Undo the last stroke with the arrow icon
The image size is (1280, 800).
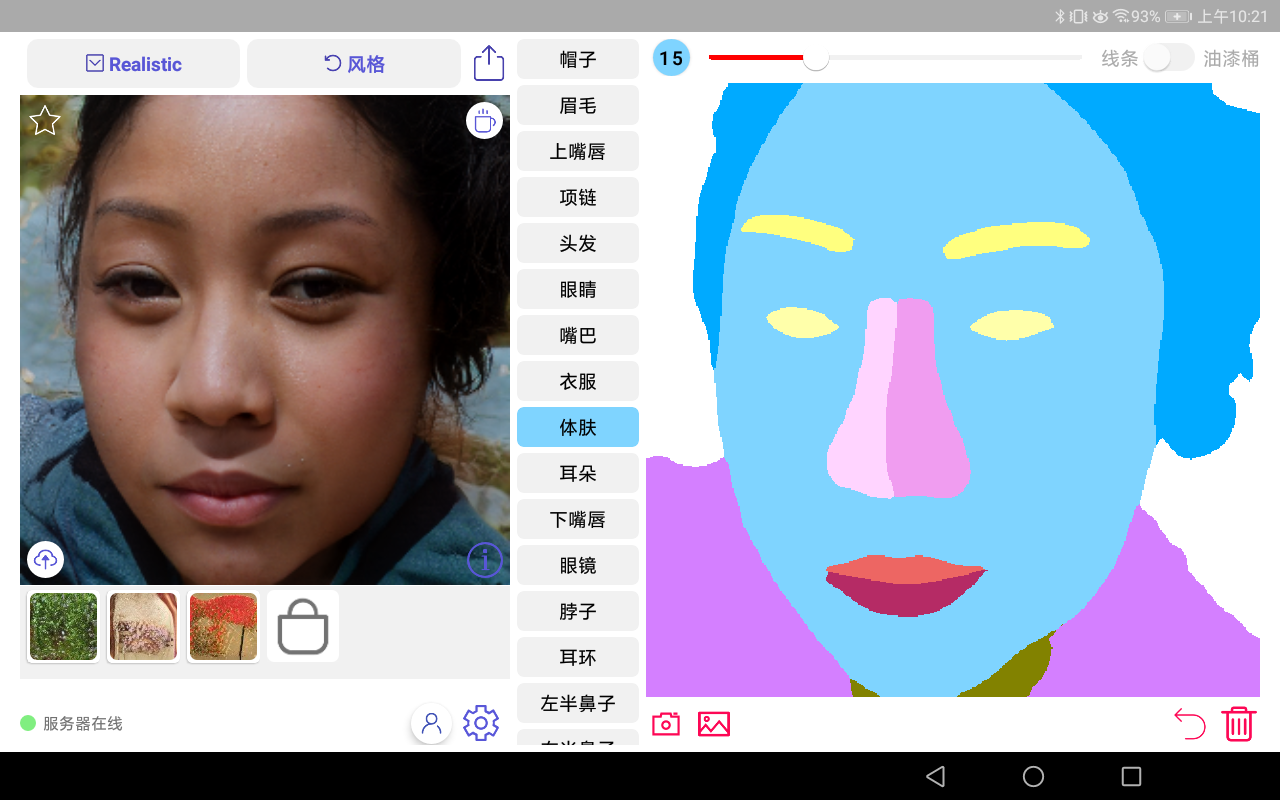(x=1190, y=723)
